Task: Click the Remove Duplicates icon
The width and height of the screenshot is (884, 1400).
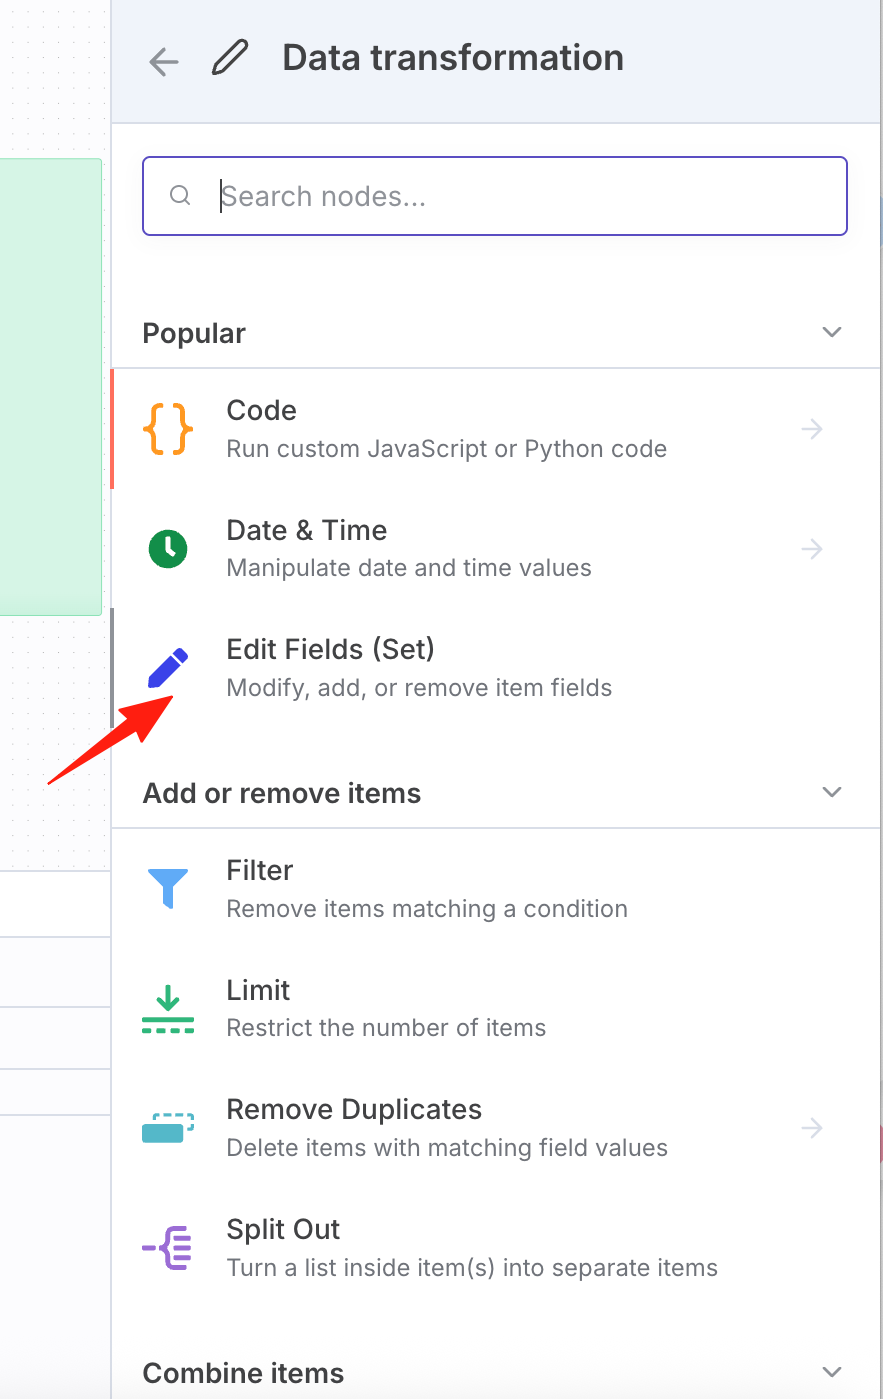Action: coord(168,1128)
